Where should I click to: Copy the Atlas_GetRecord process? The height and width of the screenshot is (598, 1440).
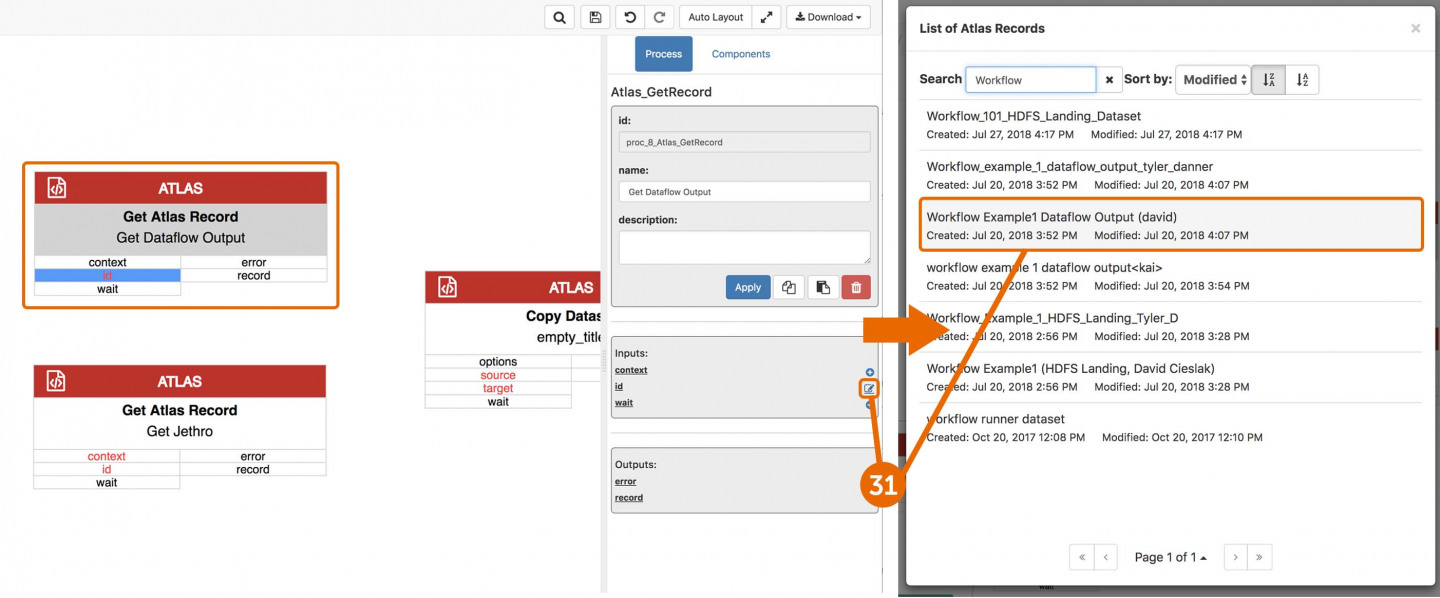pyautogui.click(x=789, y=287)
